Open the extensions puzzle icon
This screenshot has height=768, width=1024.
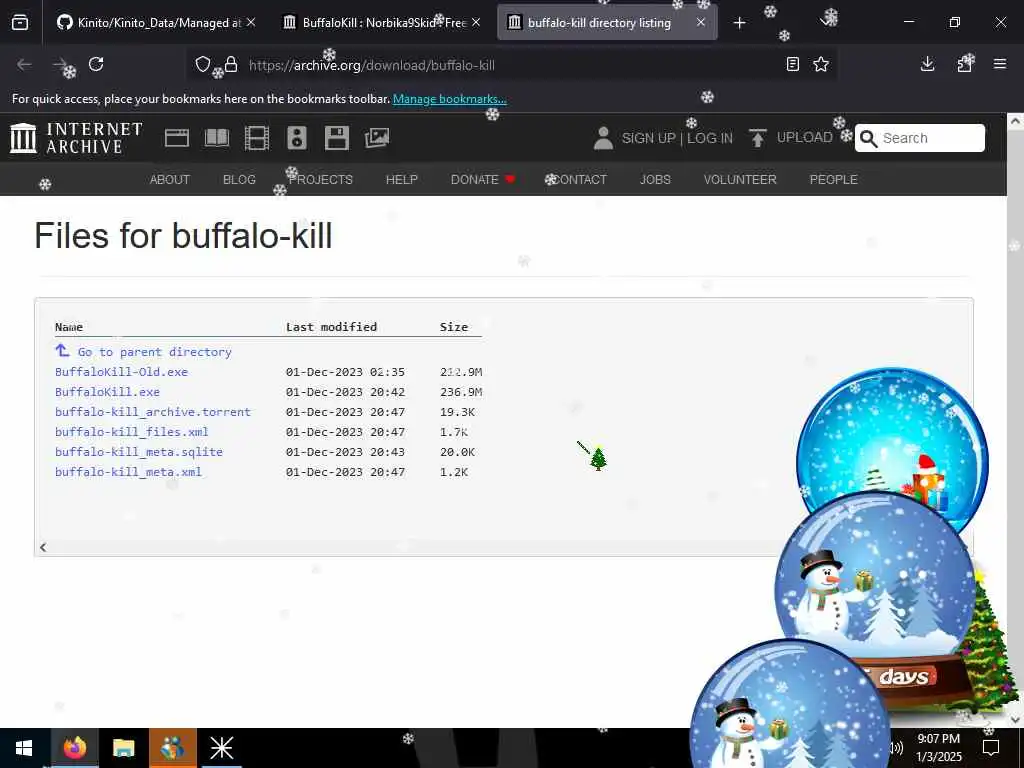pyautogui.click(x=965, y=64)
